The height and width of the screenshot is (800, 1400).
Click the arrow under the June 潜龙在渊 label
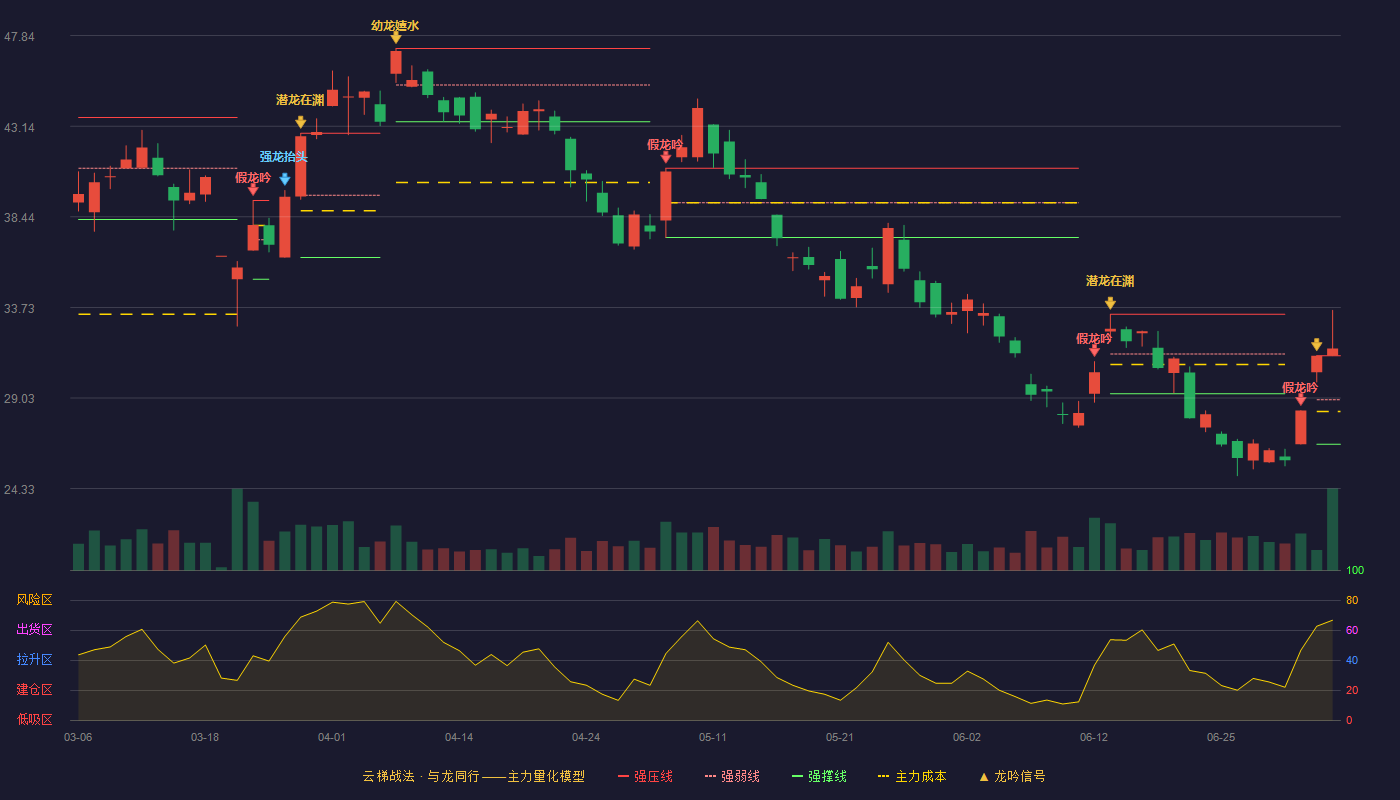1110,303
